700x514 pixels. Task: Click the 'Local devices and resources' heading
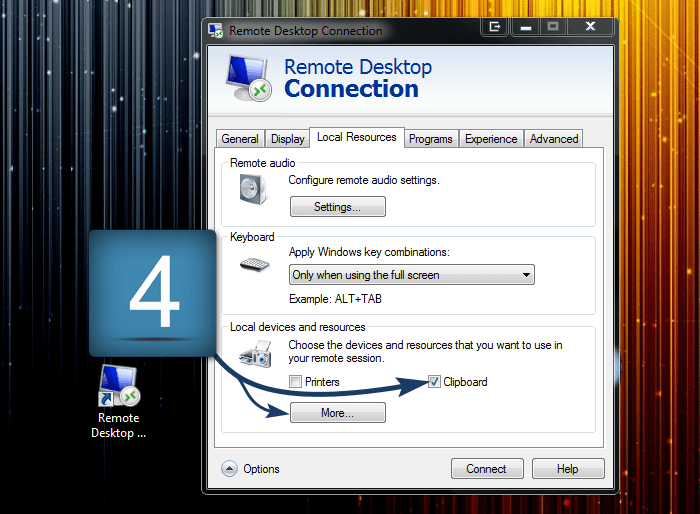coord(298,327)
